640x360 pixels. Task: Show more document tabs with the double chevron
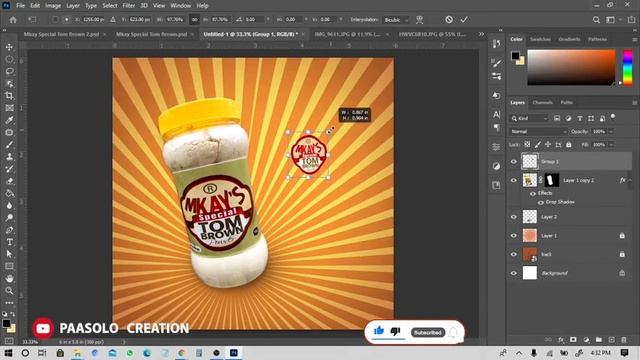(481, 34)
